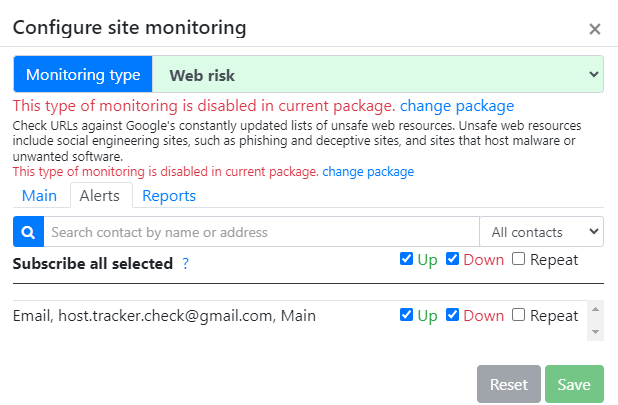Click the contact list scroll down arrow

[x=596, y=332]
